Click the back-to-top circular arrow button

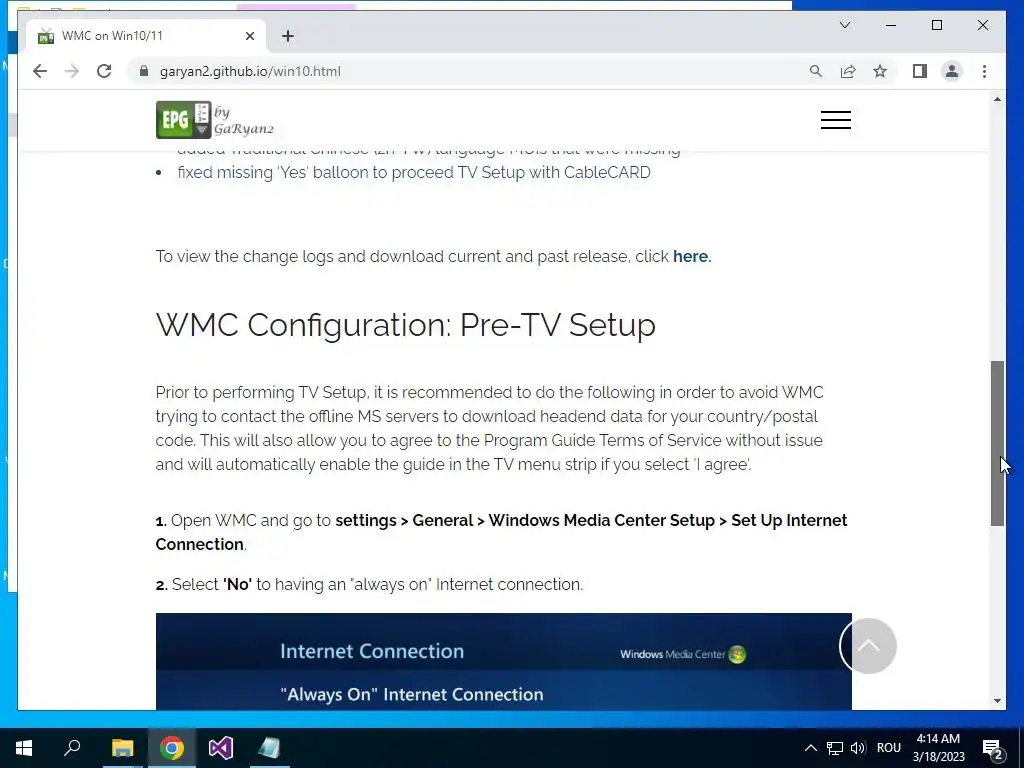tap(868, 646)
